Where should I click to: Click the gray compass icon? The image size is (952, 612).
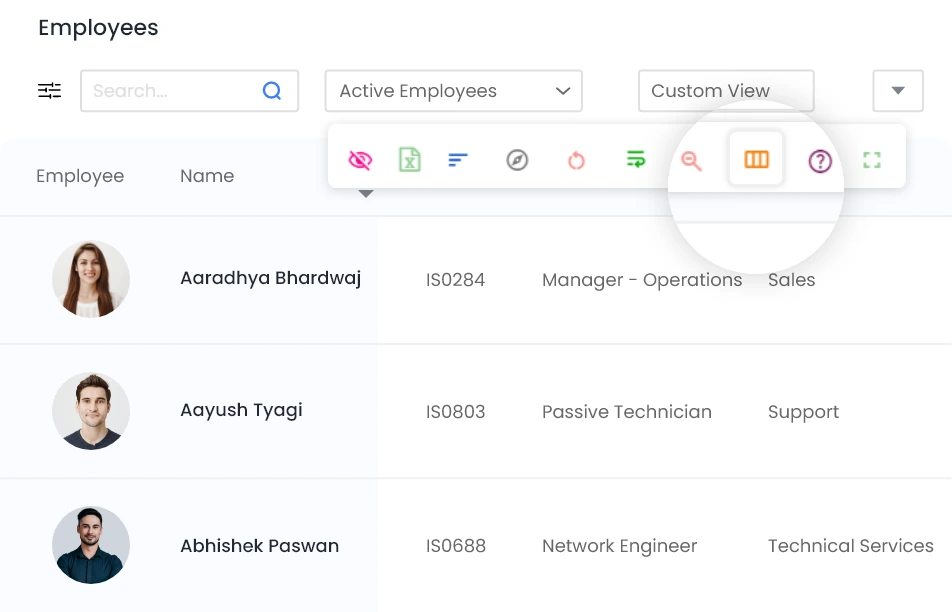[517, 160]
